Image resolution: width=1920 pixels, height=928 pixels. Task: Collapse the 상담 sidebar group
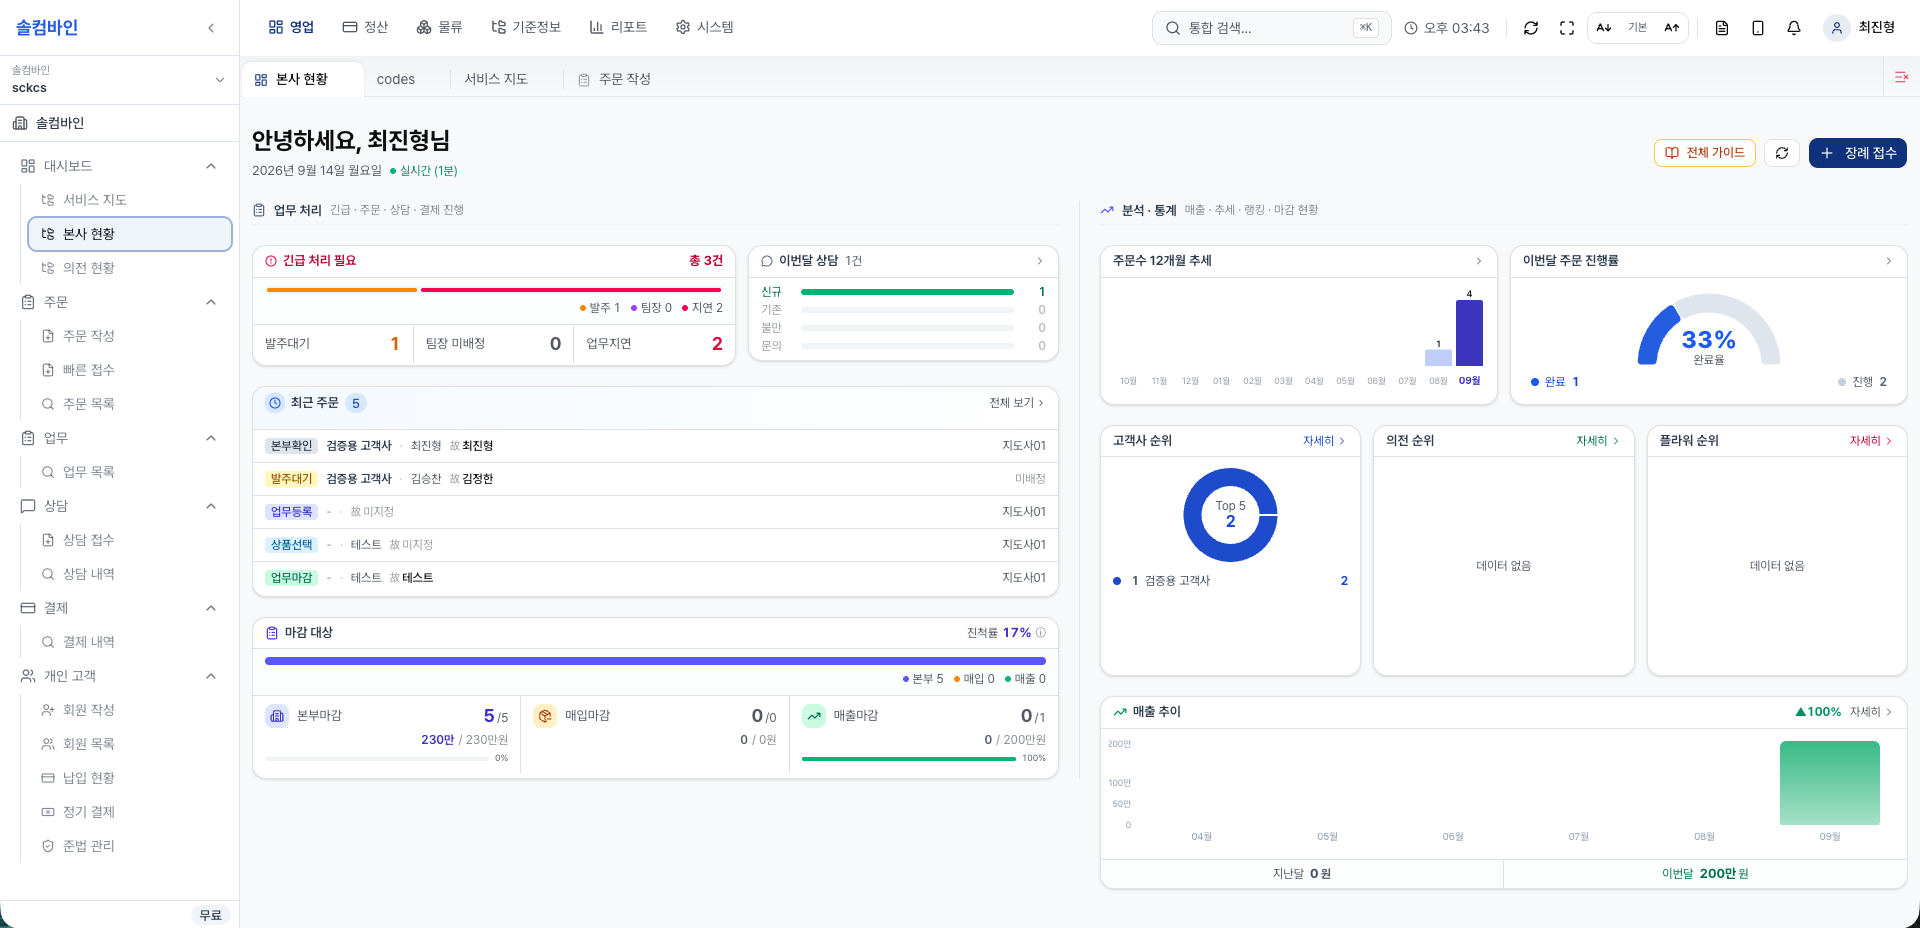coord(211,506)
